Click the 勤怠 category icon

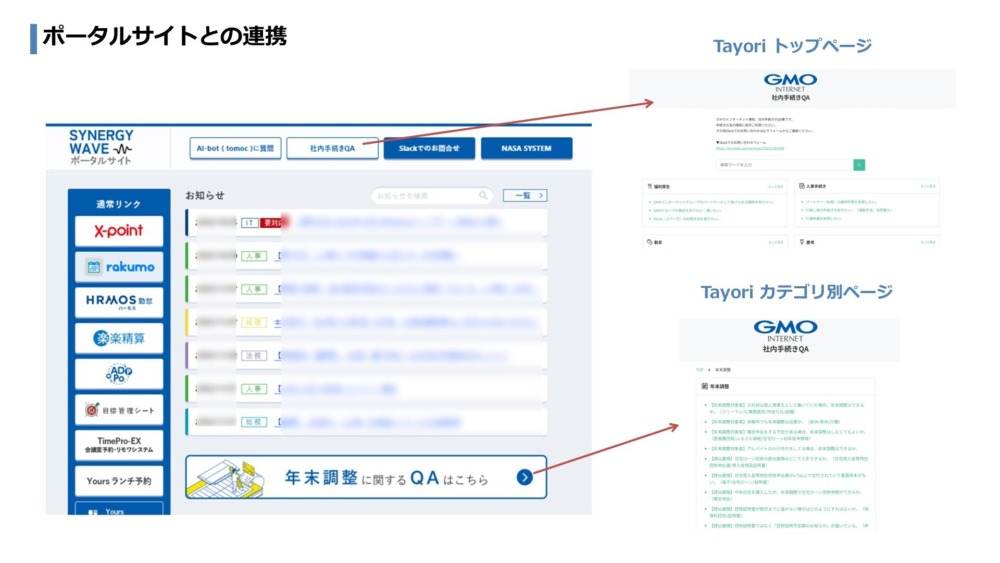(650, 242)
